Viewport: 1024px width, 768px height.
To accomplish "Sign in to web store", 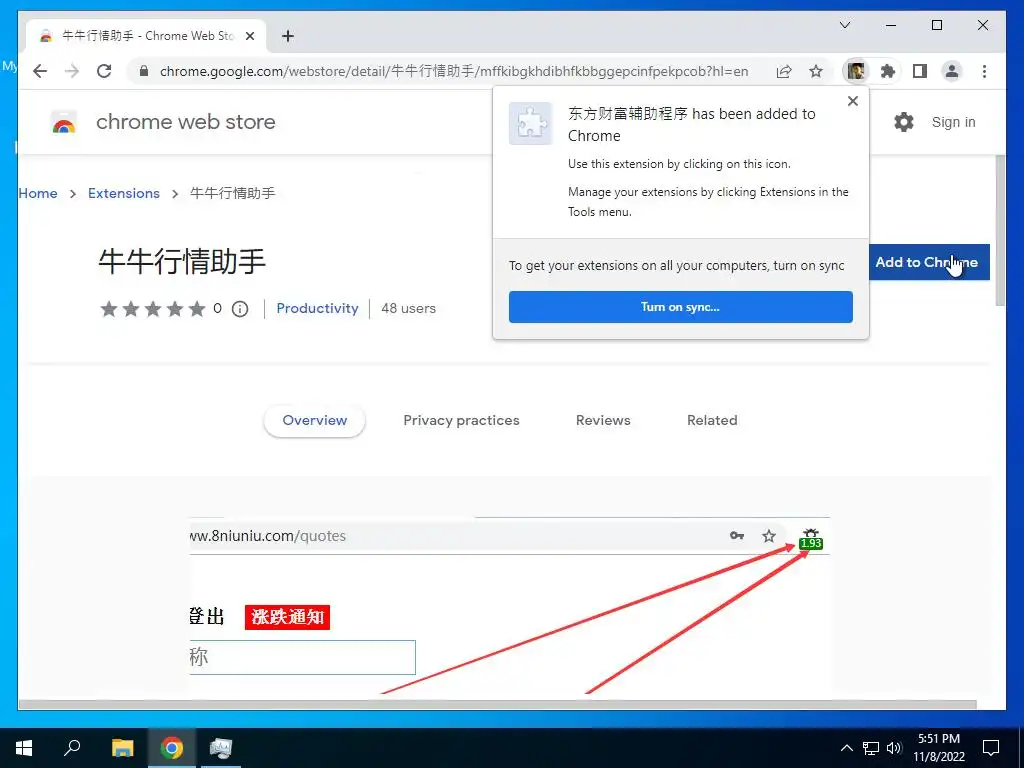I will tap(953, 122).
